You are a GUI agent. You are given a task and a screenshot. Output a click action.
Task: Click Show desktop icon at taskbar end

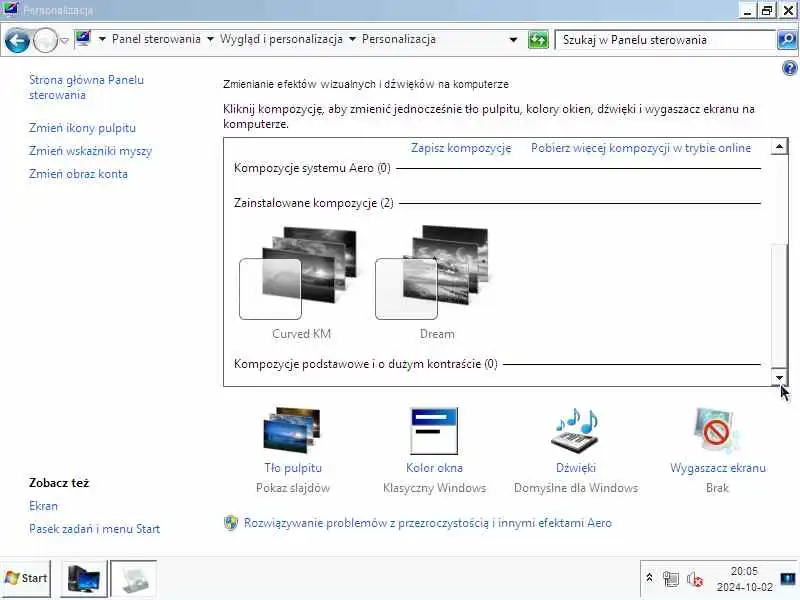click(789, 579)
